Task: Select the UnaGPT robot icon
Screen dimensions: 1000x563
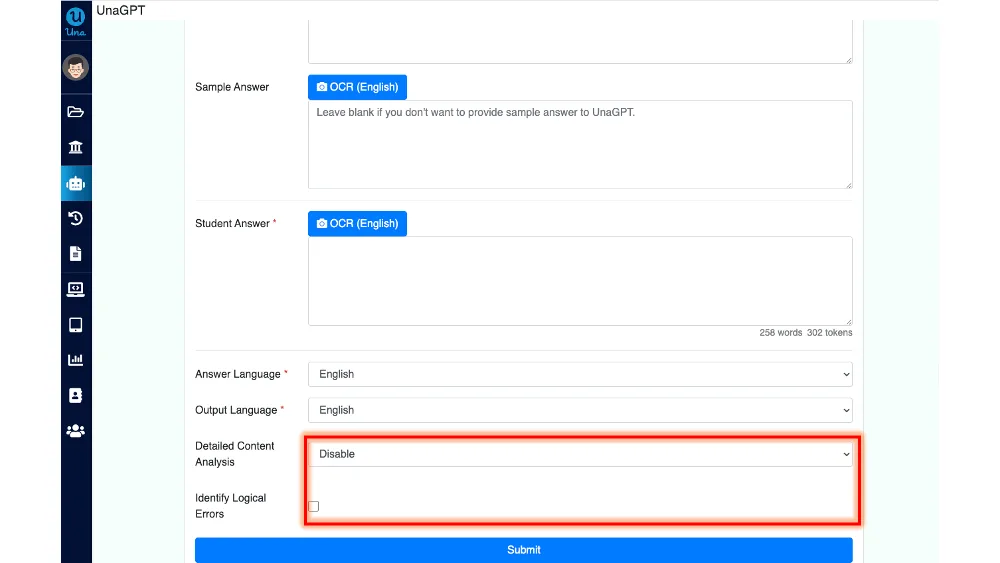Action: (75, 184)
